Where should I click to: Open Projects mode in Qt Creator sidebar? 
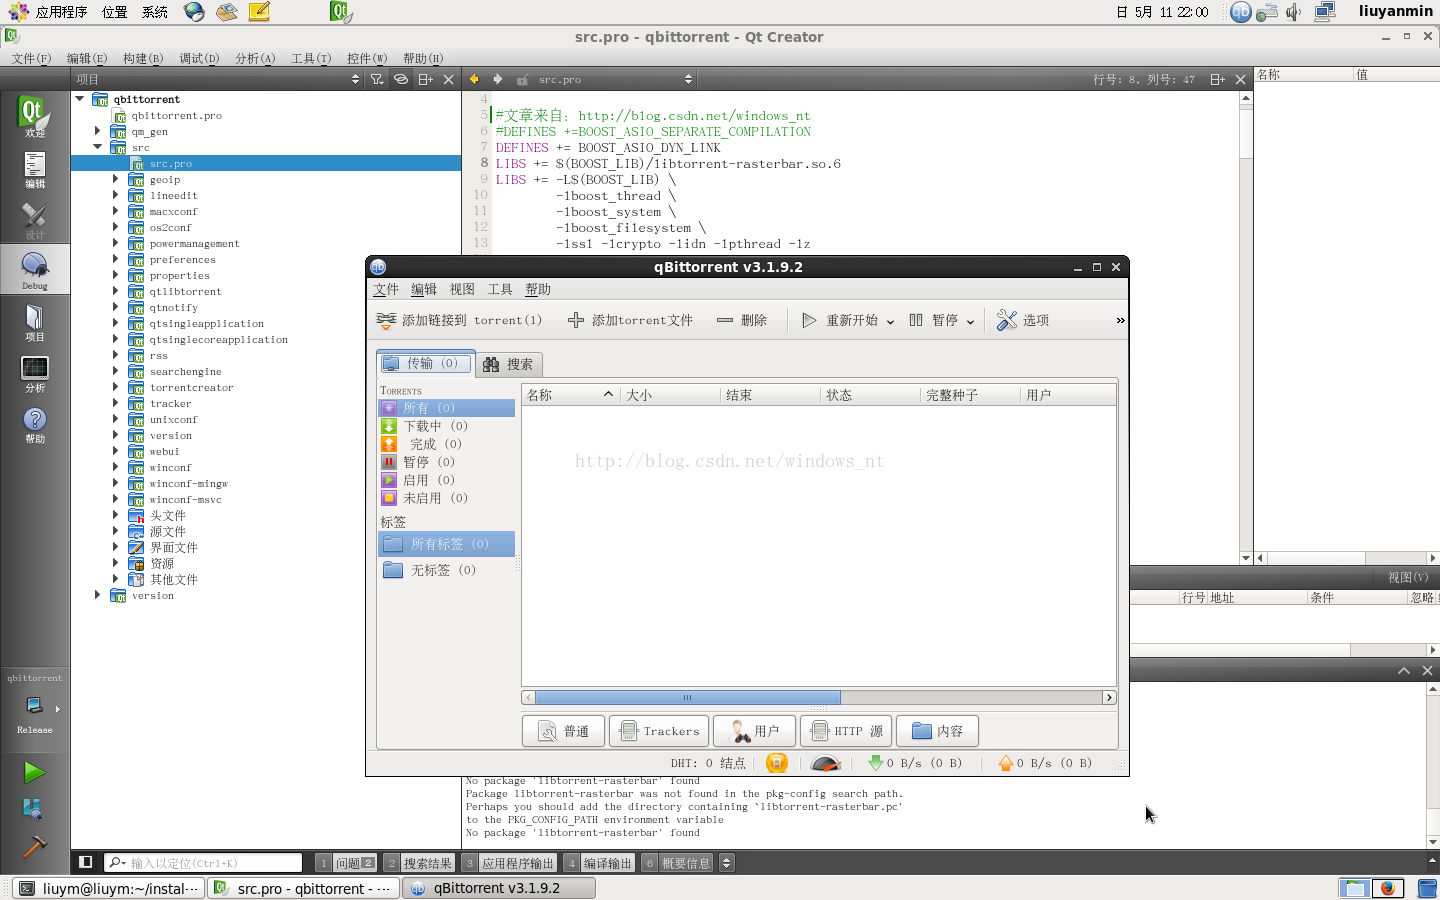tap(34, 322)
